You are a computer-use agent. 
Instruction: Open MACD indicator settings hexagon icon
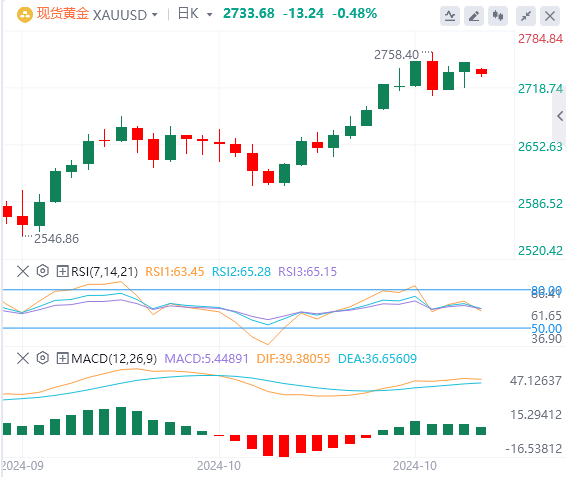(x=43, y=358)
